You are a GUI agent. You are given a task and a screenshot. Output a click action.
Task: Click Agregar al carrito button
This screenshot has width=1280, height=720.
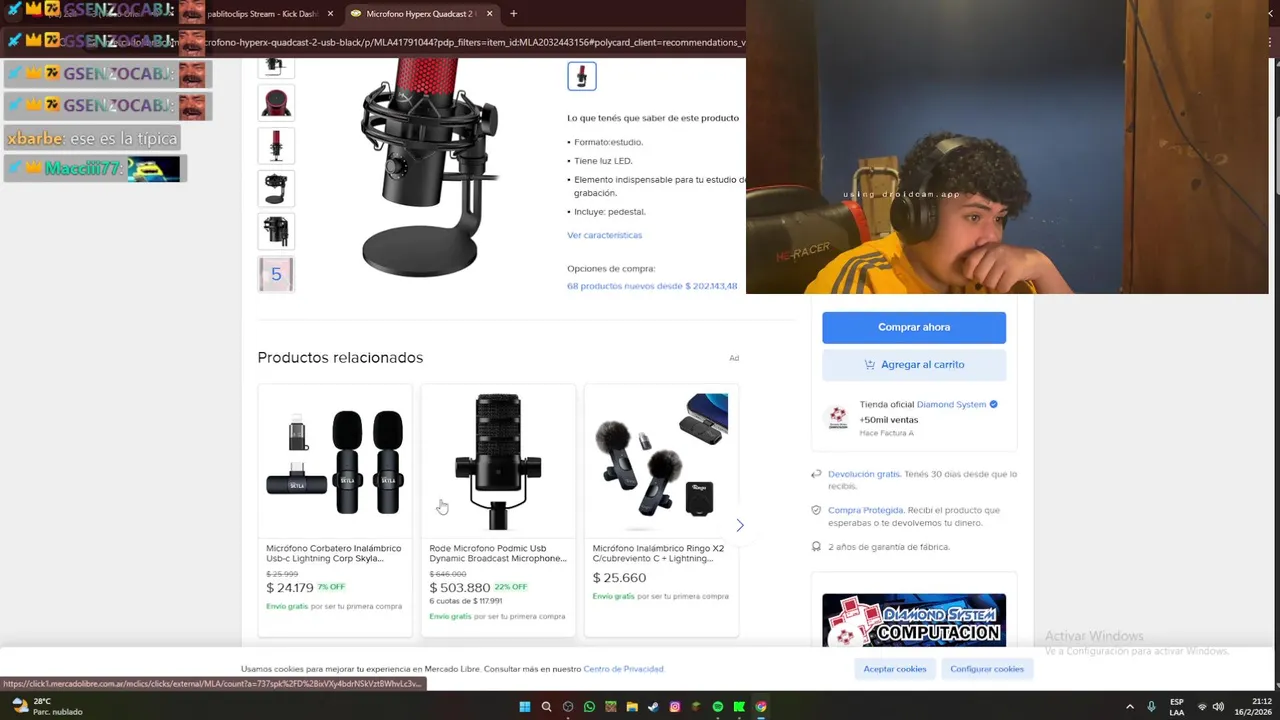[914, 365]
